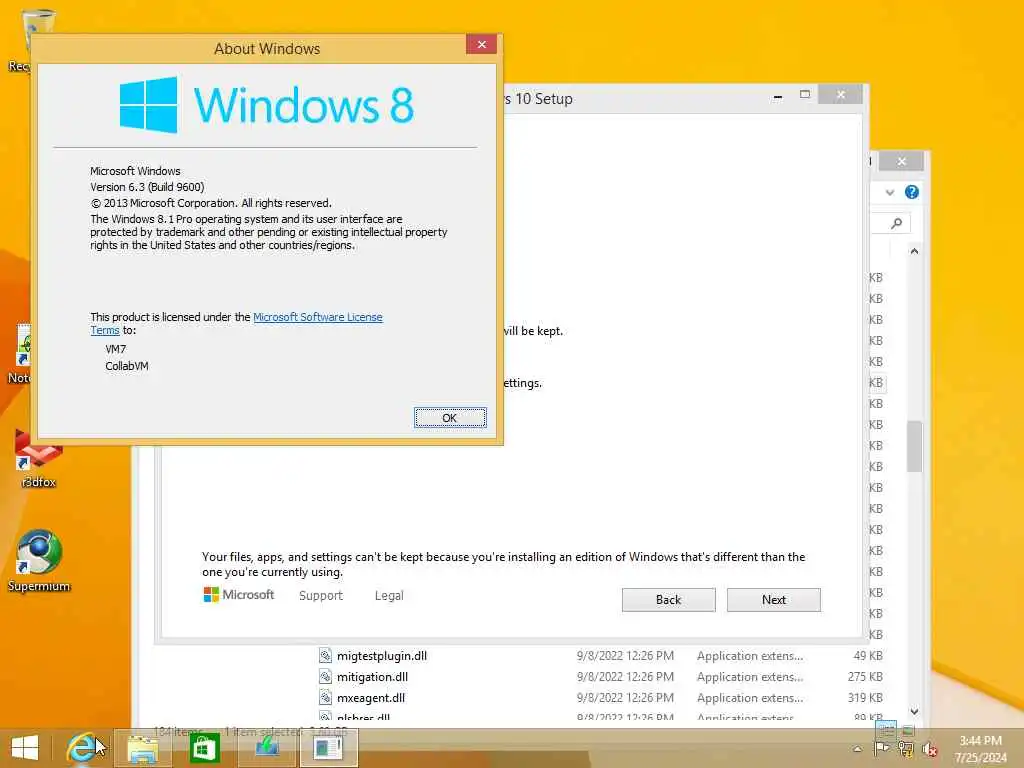
Task: Switch Explorer to large icons view button
Action: (908, 729)
